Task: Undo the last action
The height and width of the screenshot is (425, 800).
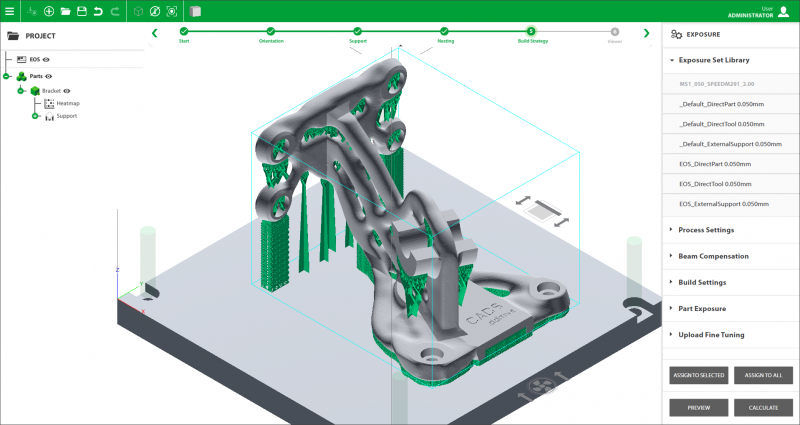Action: [x=97, y=11]
